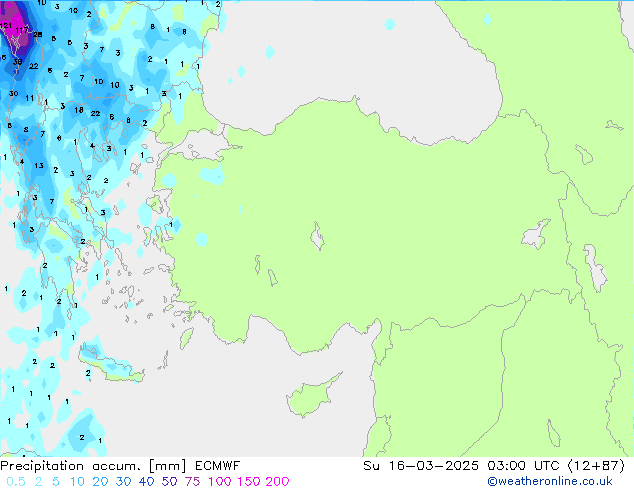The height and width of the screenshot is (490, 634).
Task: Pick the 200 value in the color legend
Action: pos(277,482)
